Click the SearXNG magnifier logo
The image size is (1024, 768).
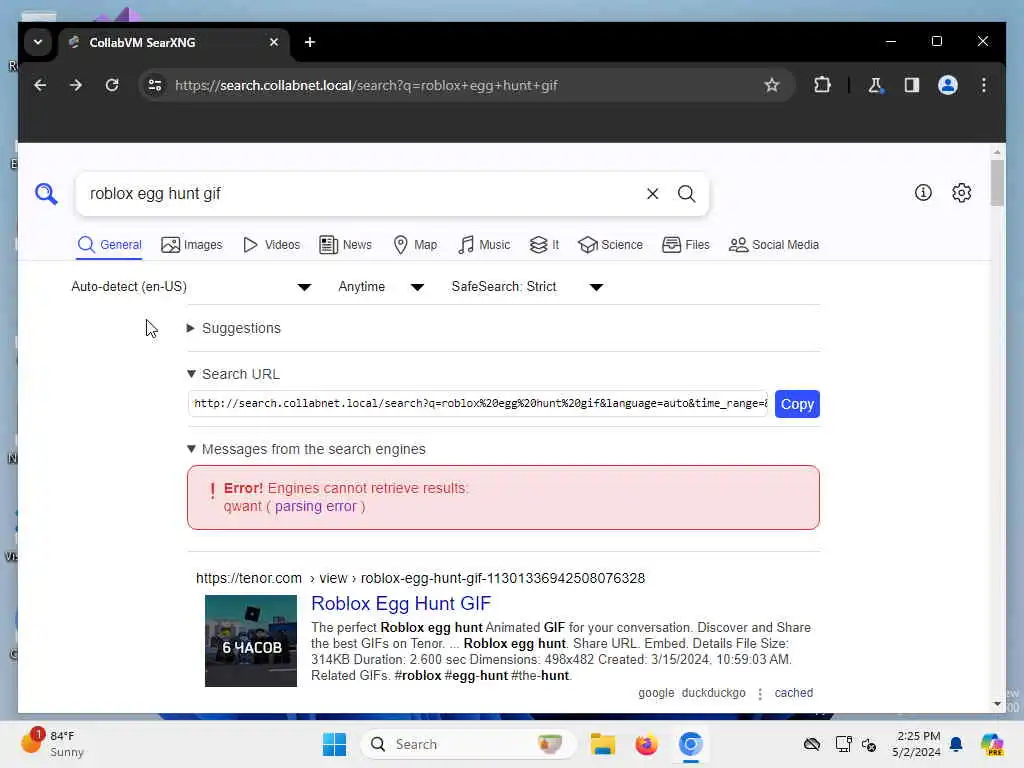(46, 194)
